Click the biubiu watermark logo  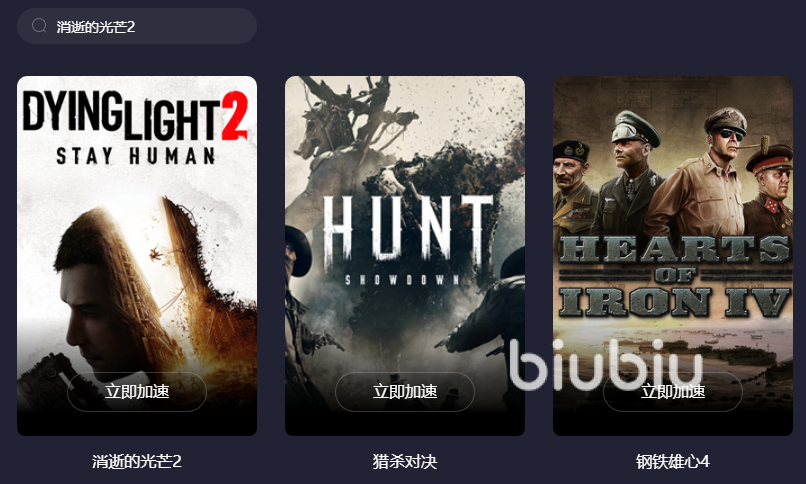tap(607, 365)
